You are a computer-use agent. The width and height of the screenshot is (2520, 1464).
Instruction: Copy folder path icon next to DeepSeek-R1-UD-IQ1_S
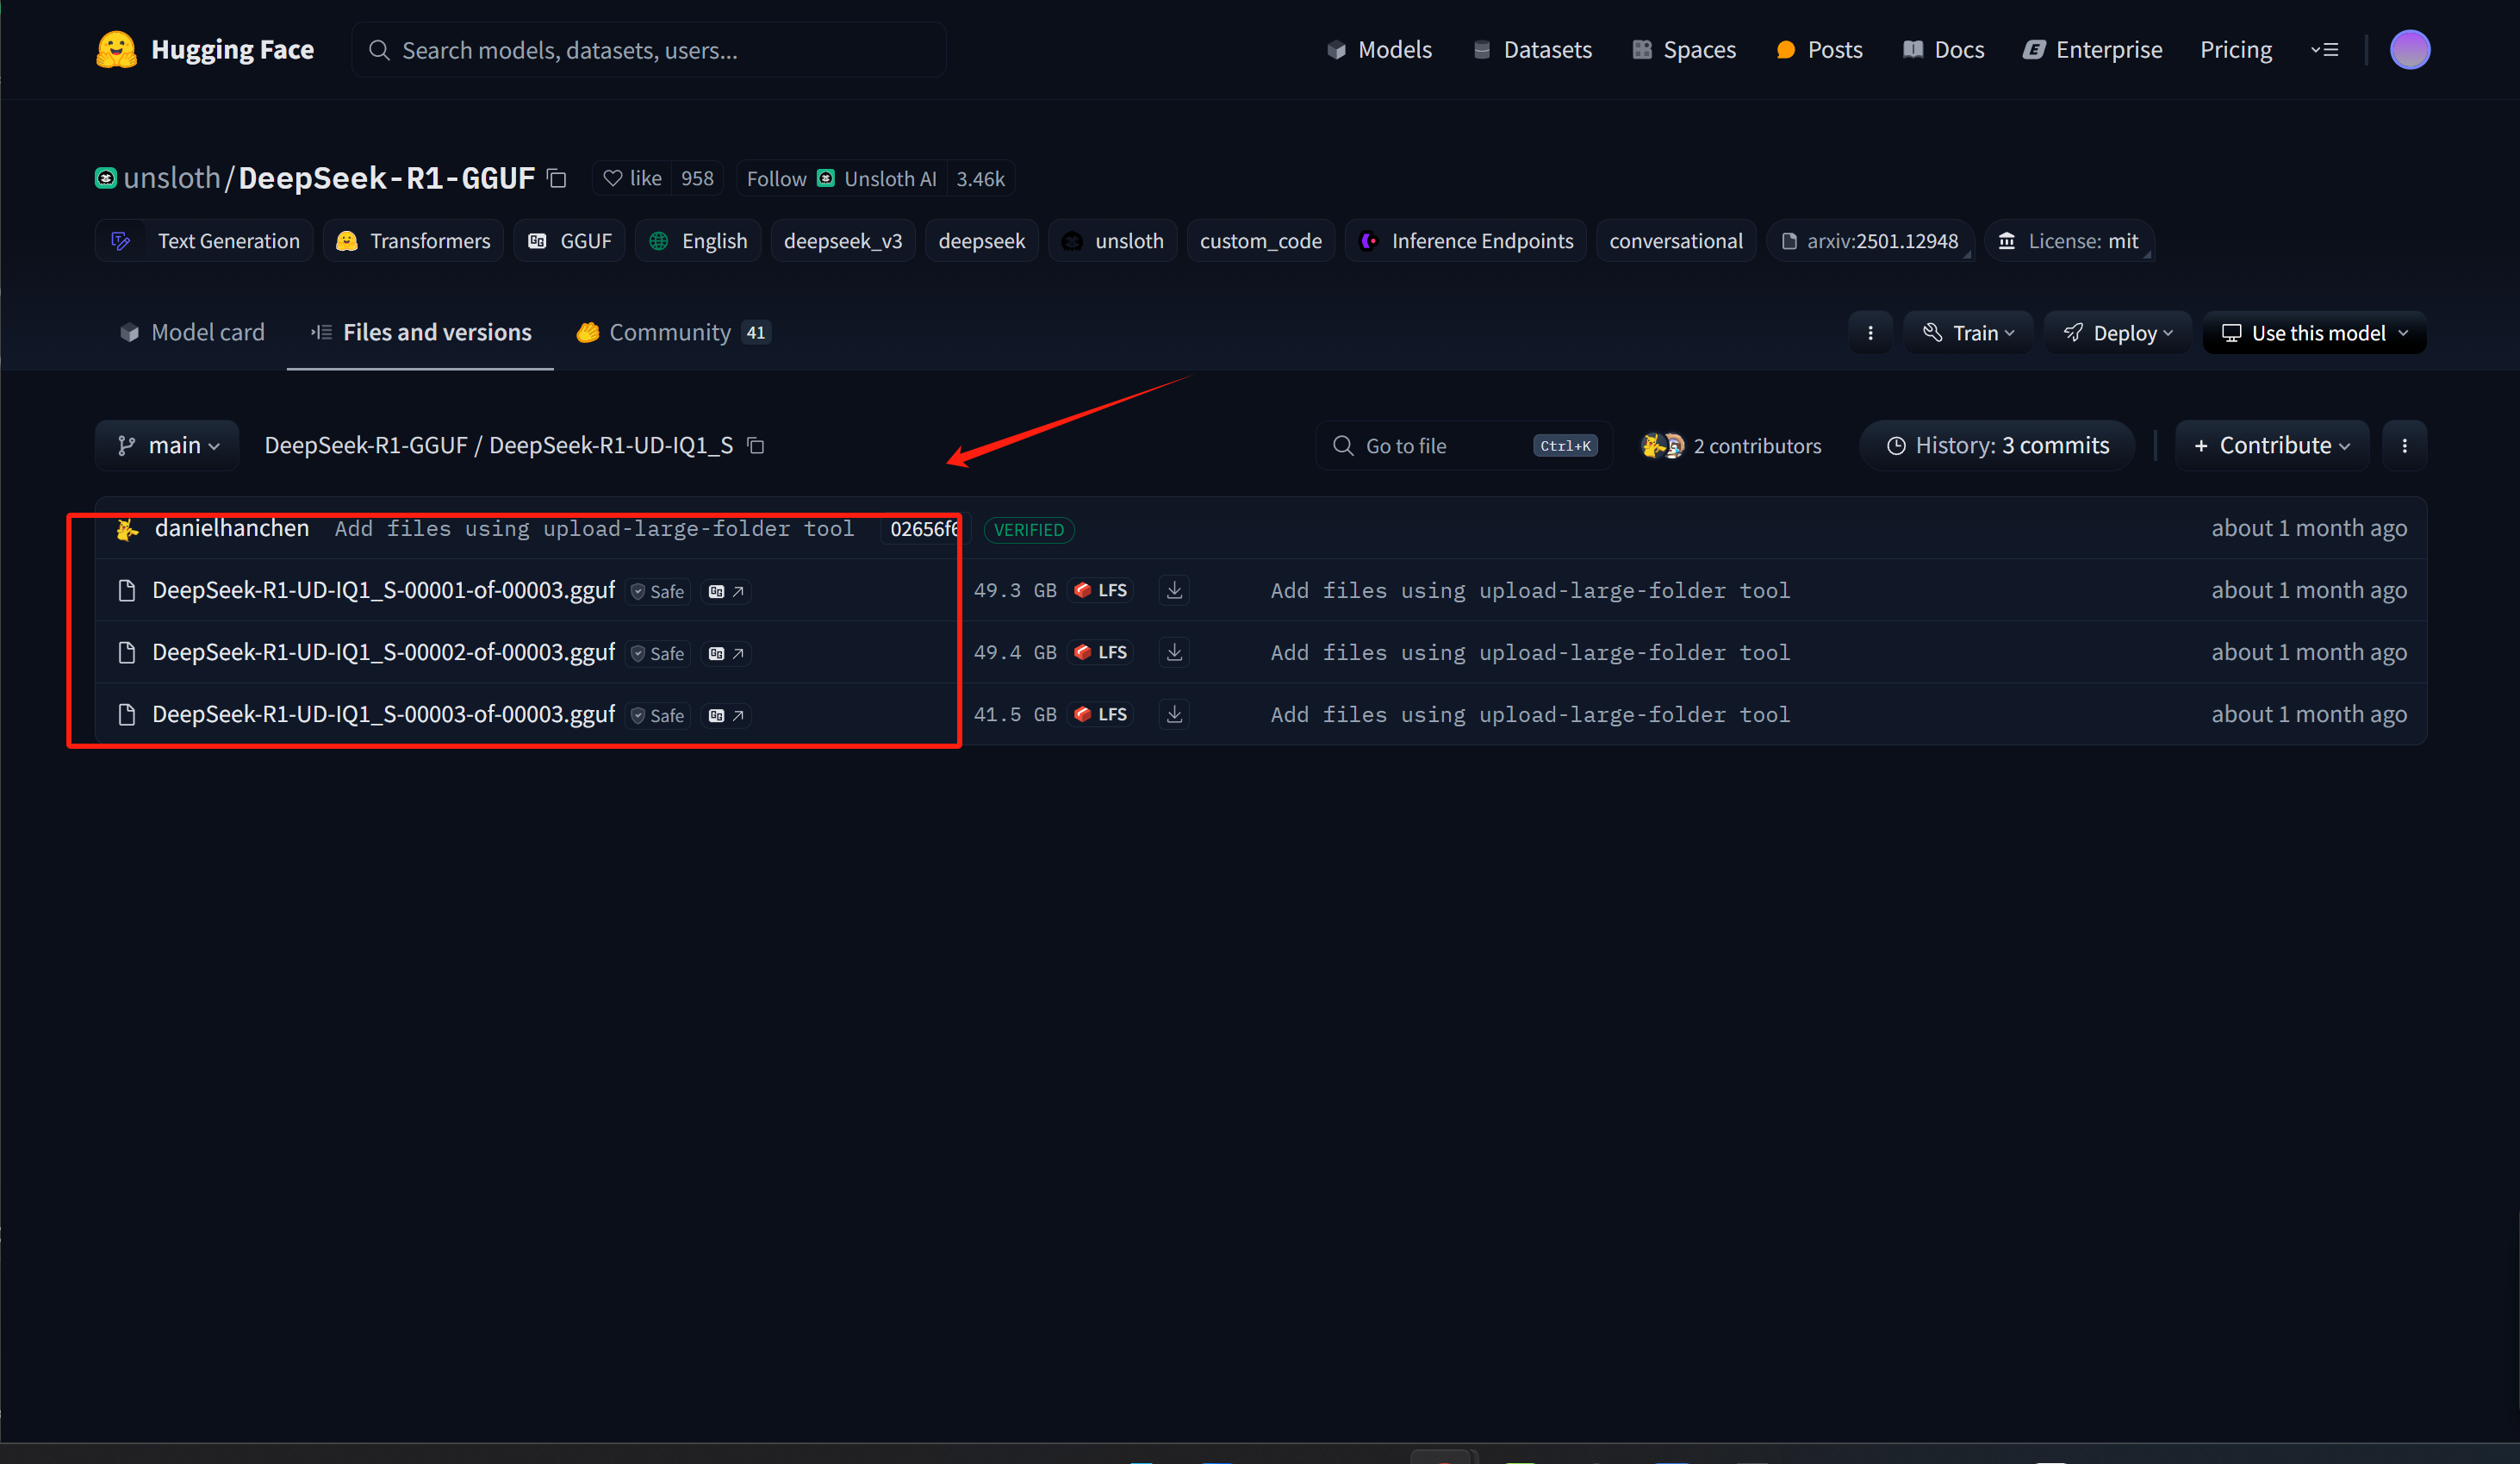pos(756,446)
